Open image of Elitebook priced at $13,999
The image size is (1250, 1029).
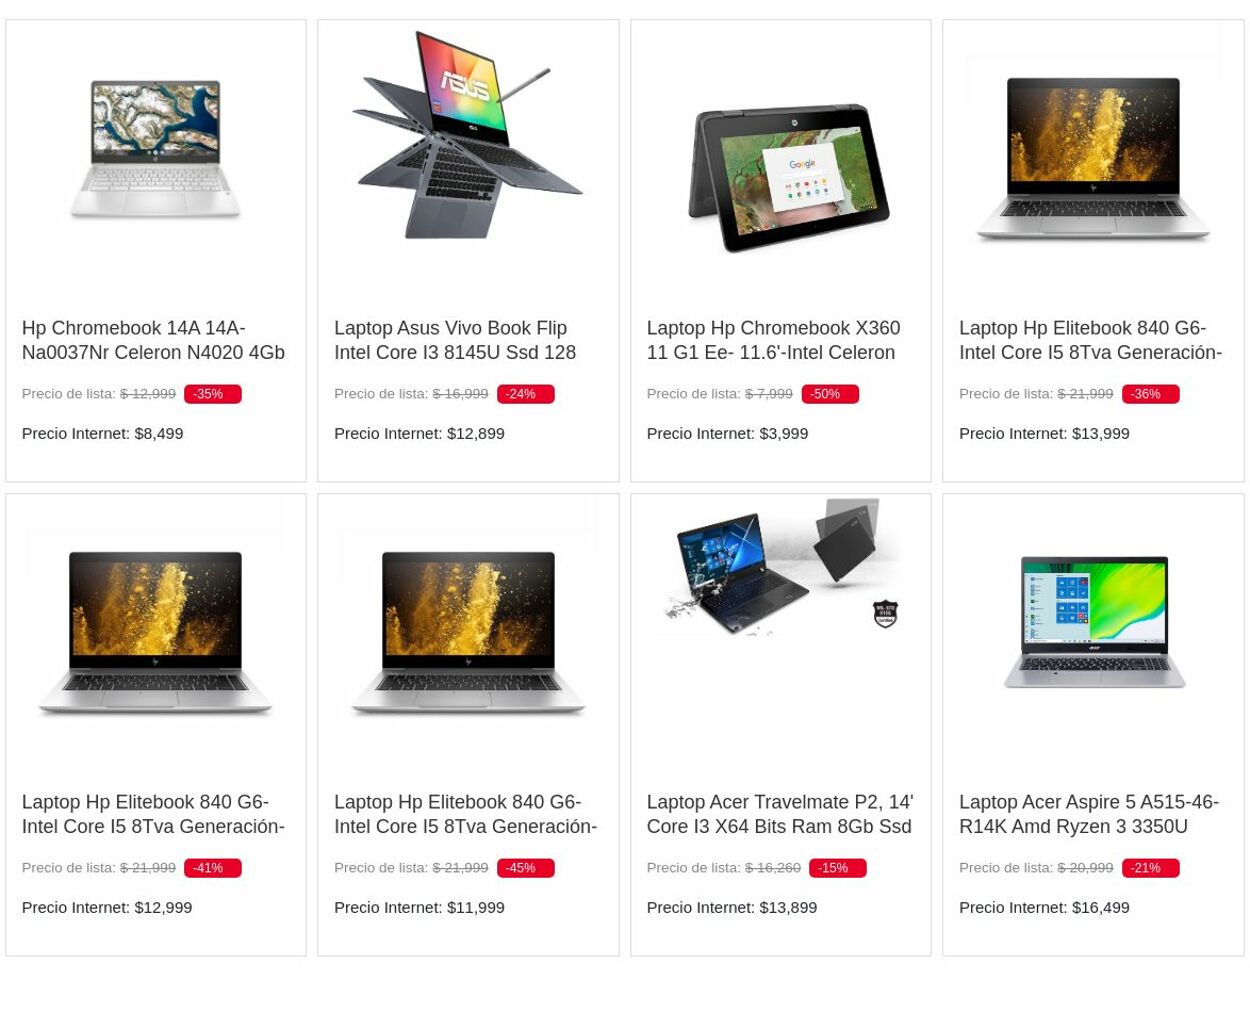pyautogui.click(x=1093, y=158)
